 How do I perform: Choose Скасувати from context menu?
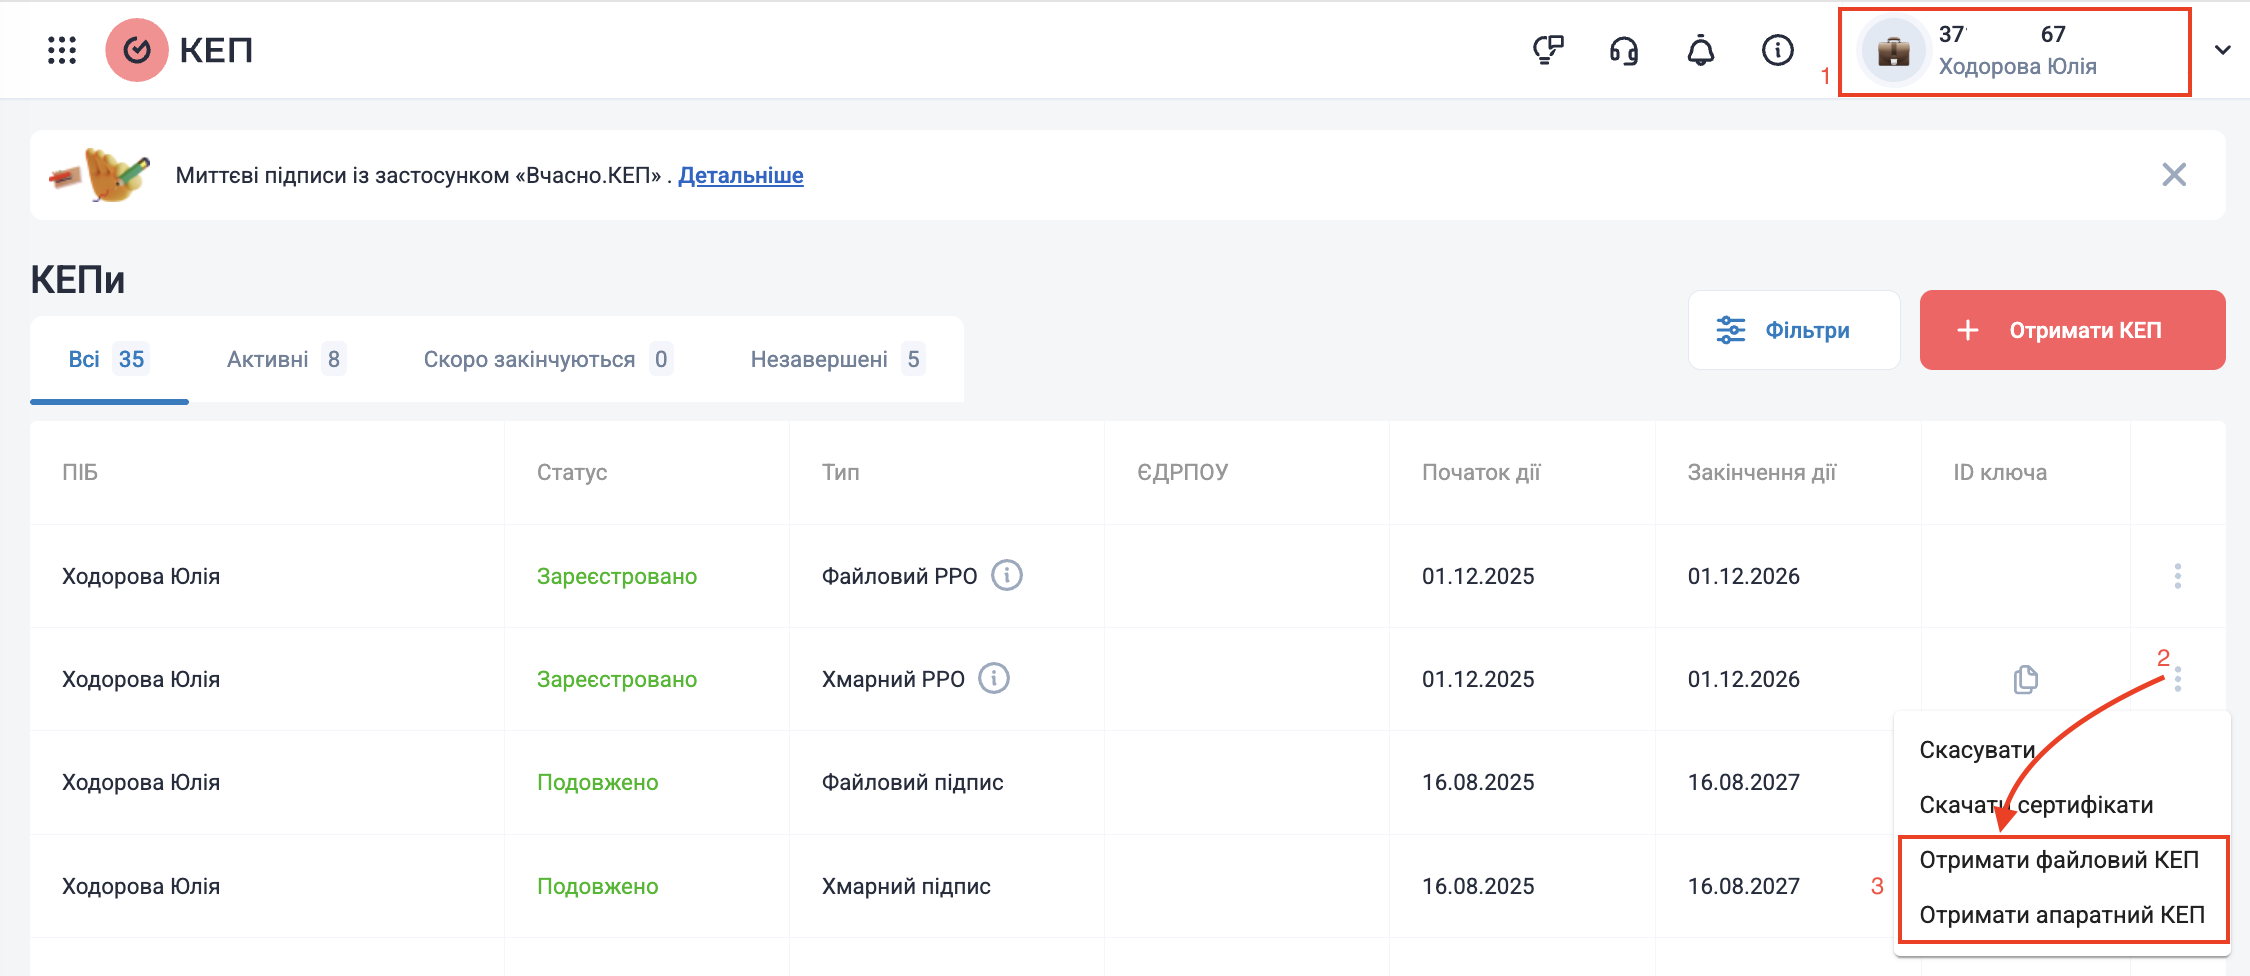point(1977,750)
